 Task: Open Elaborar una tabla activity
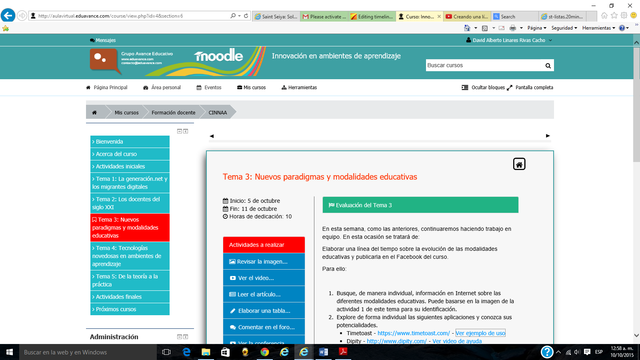264,311
